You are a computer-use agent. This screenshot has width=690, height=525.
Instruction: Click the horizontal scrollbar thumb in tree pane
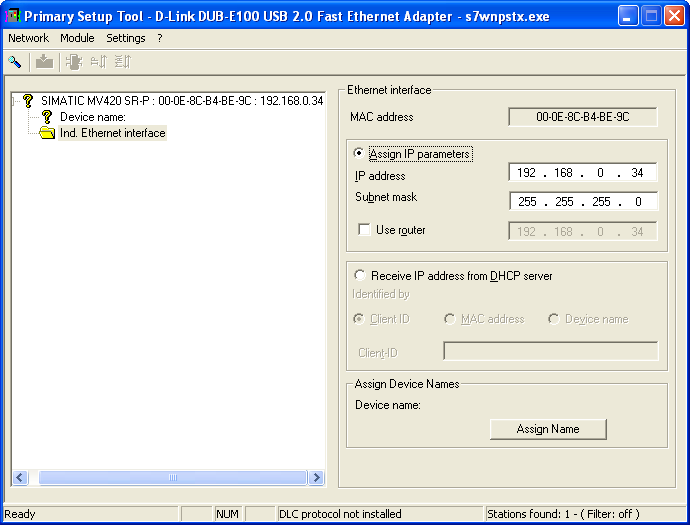[x=172, y=477]
